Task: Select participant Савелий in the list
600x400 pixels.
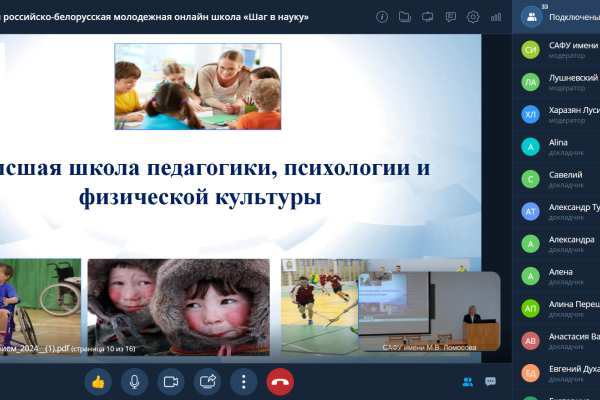Action: coord(562,179)
